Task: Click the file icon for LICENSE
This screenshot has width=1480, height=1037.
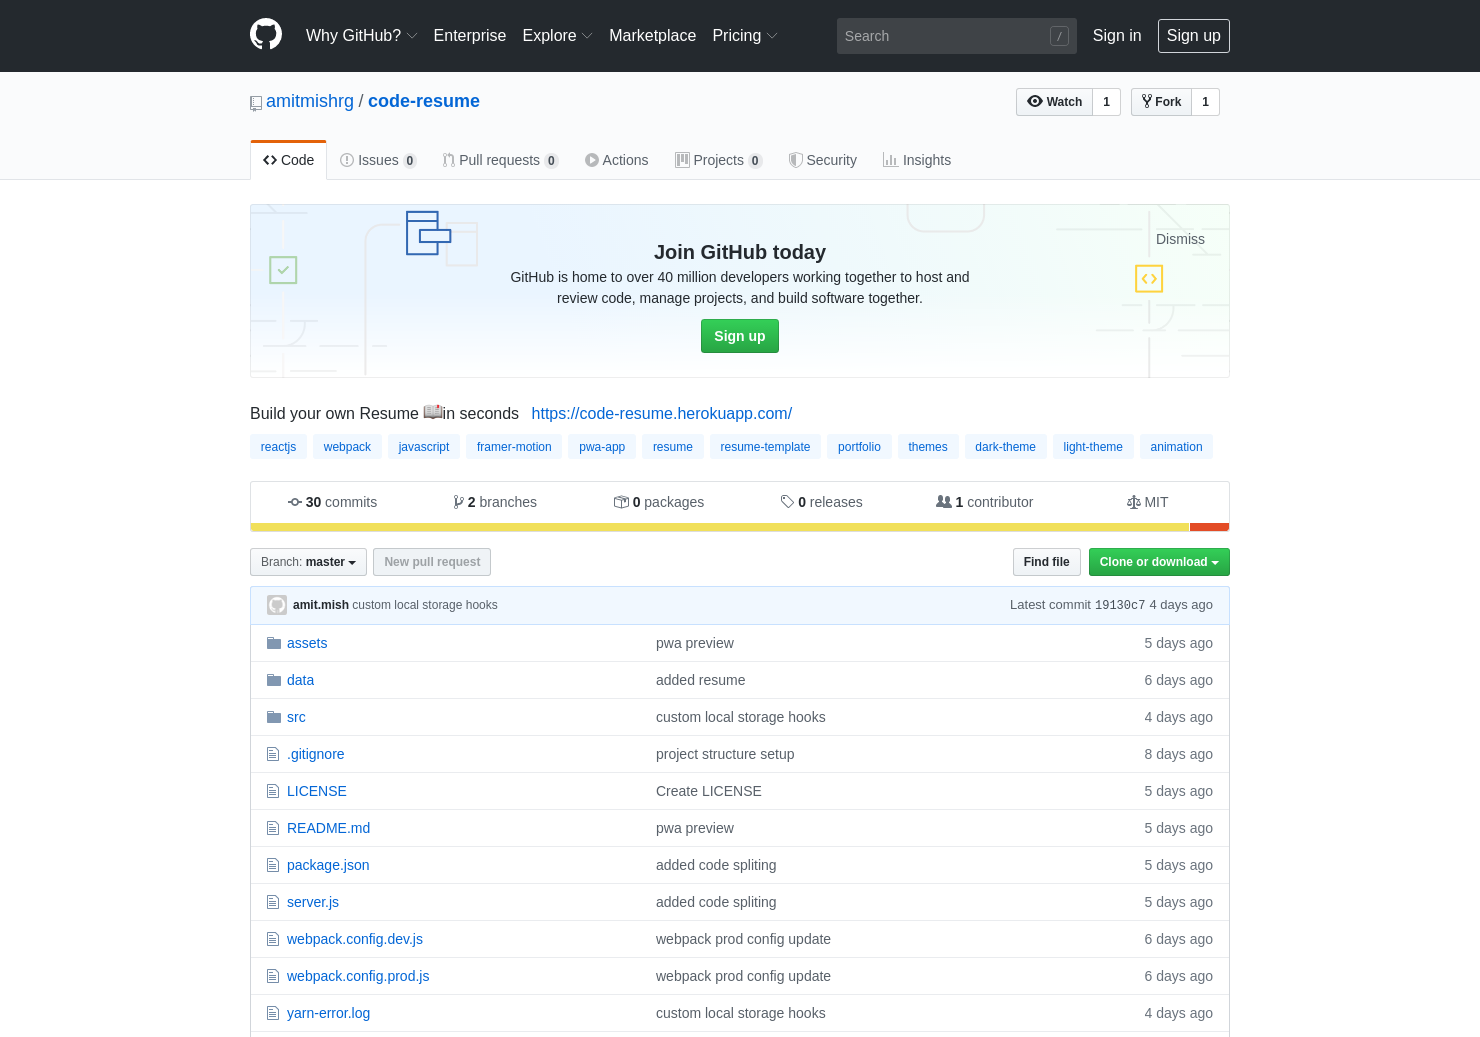Action: point(273,791)
